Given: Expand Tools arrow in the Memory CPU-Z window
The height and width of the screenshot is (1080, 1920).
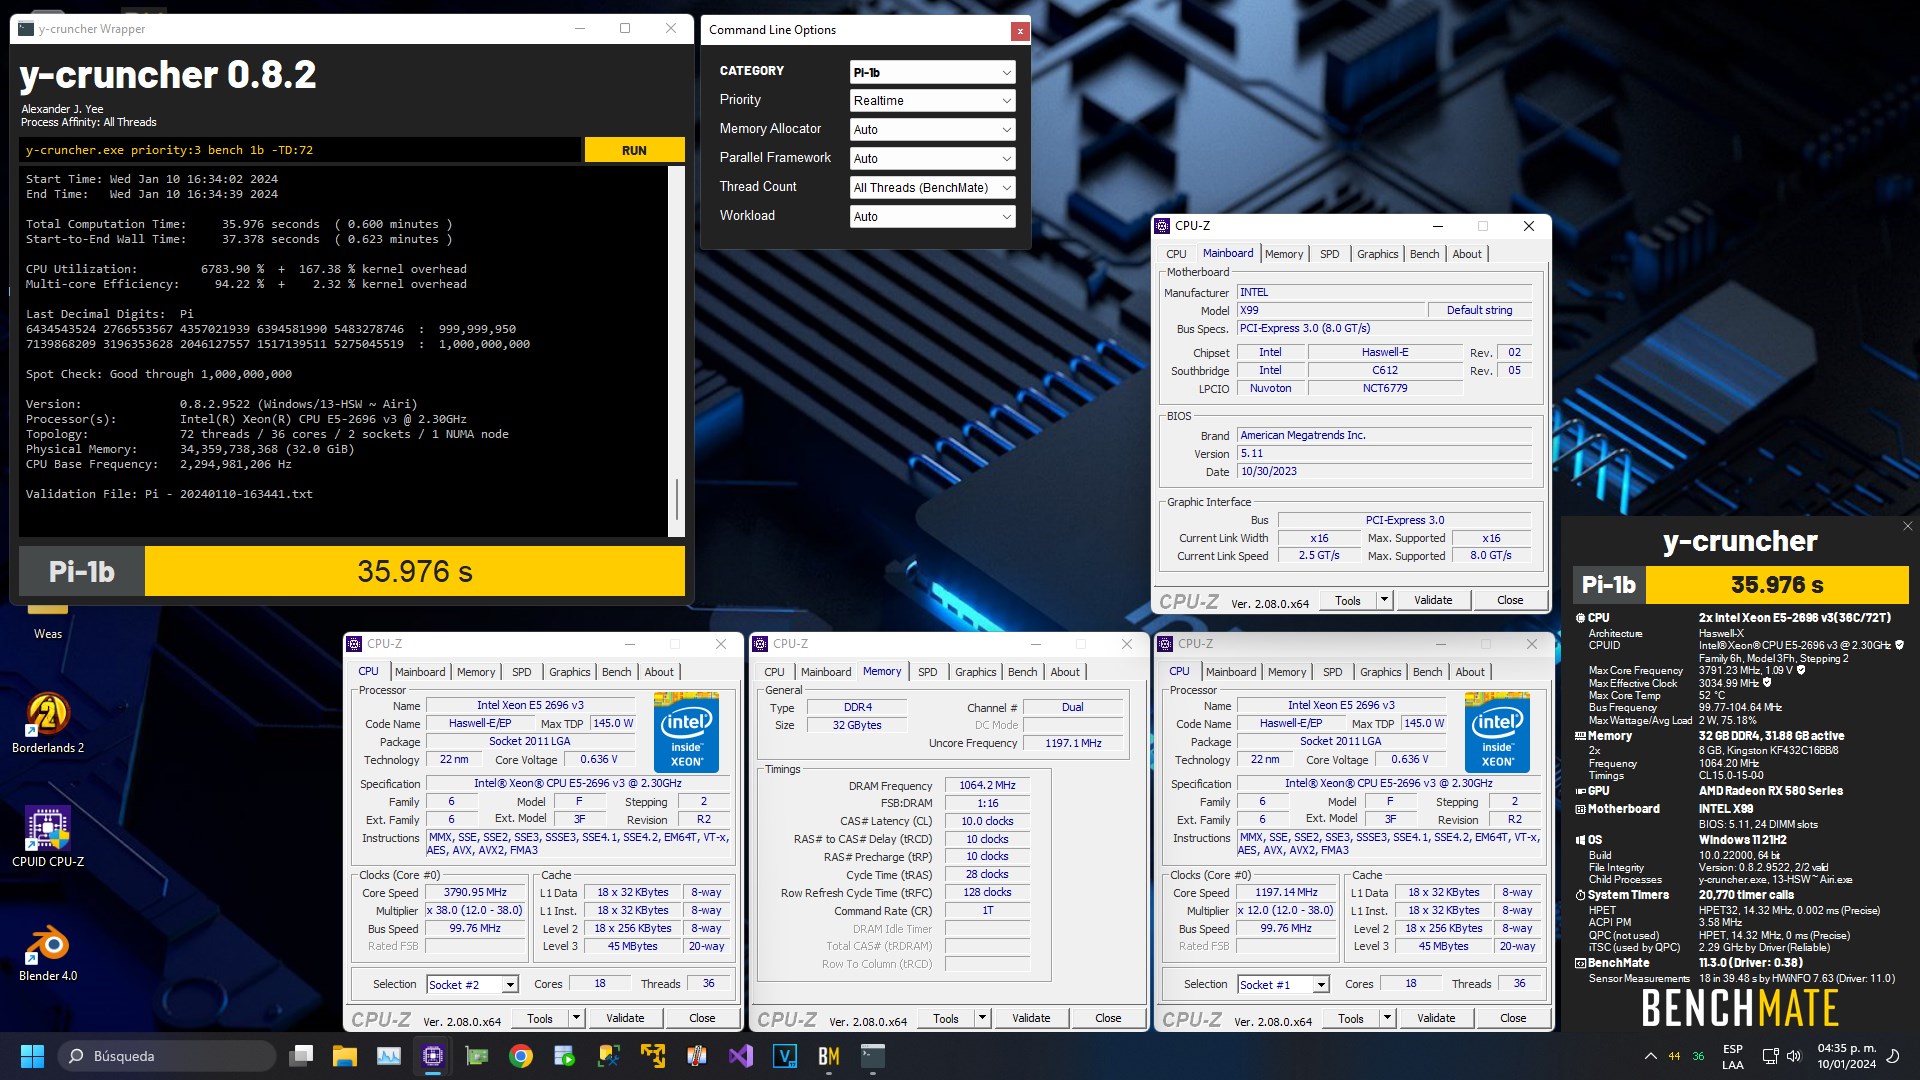Looking at the screenshot, I should point(982,1018).
